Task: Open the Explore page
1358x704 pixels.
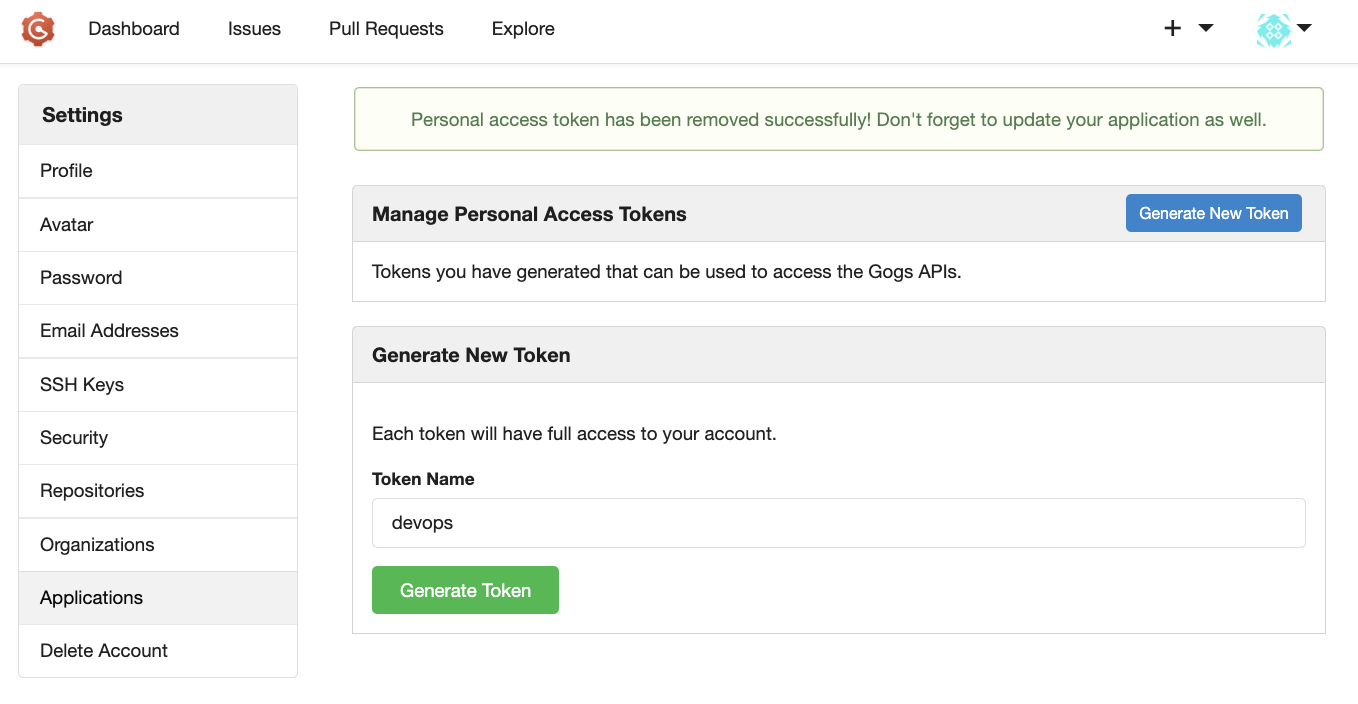Action: coord(523,29)
